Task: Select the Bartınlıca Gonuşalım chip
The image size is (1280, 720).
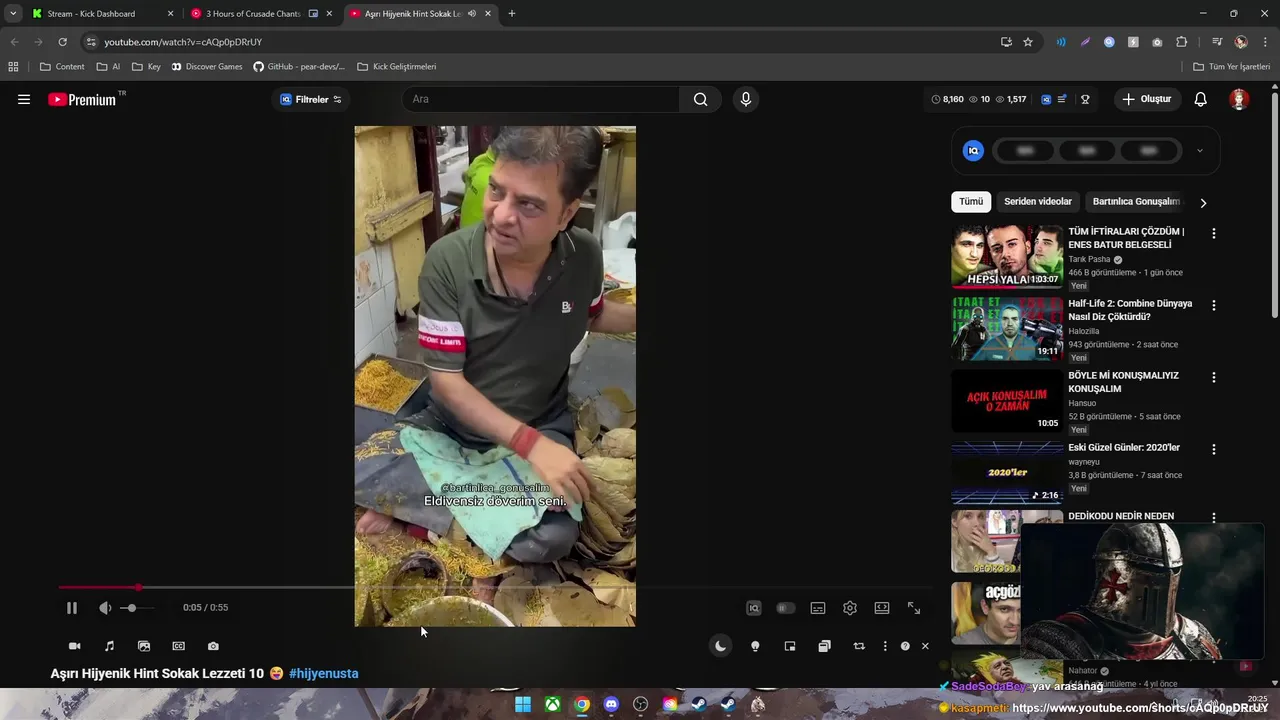Action: click(x=1136, y=201)
